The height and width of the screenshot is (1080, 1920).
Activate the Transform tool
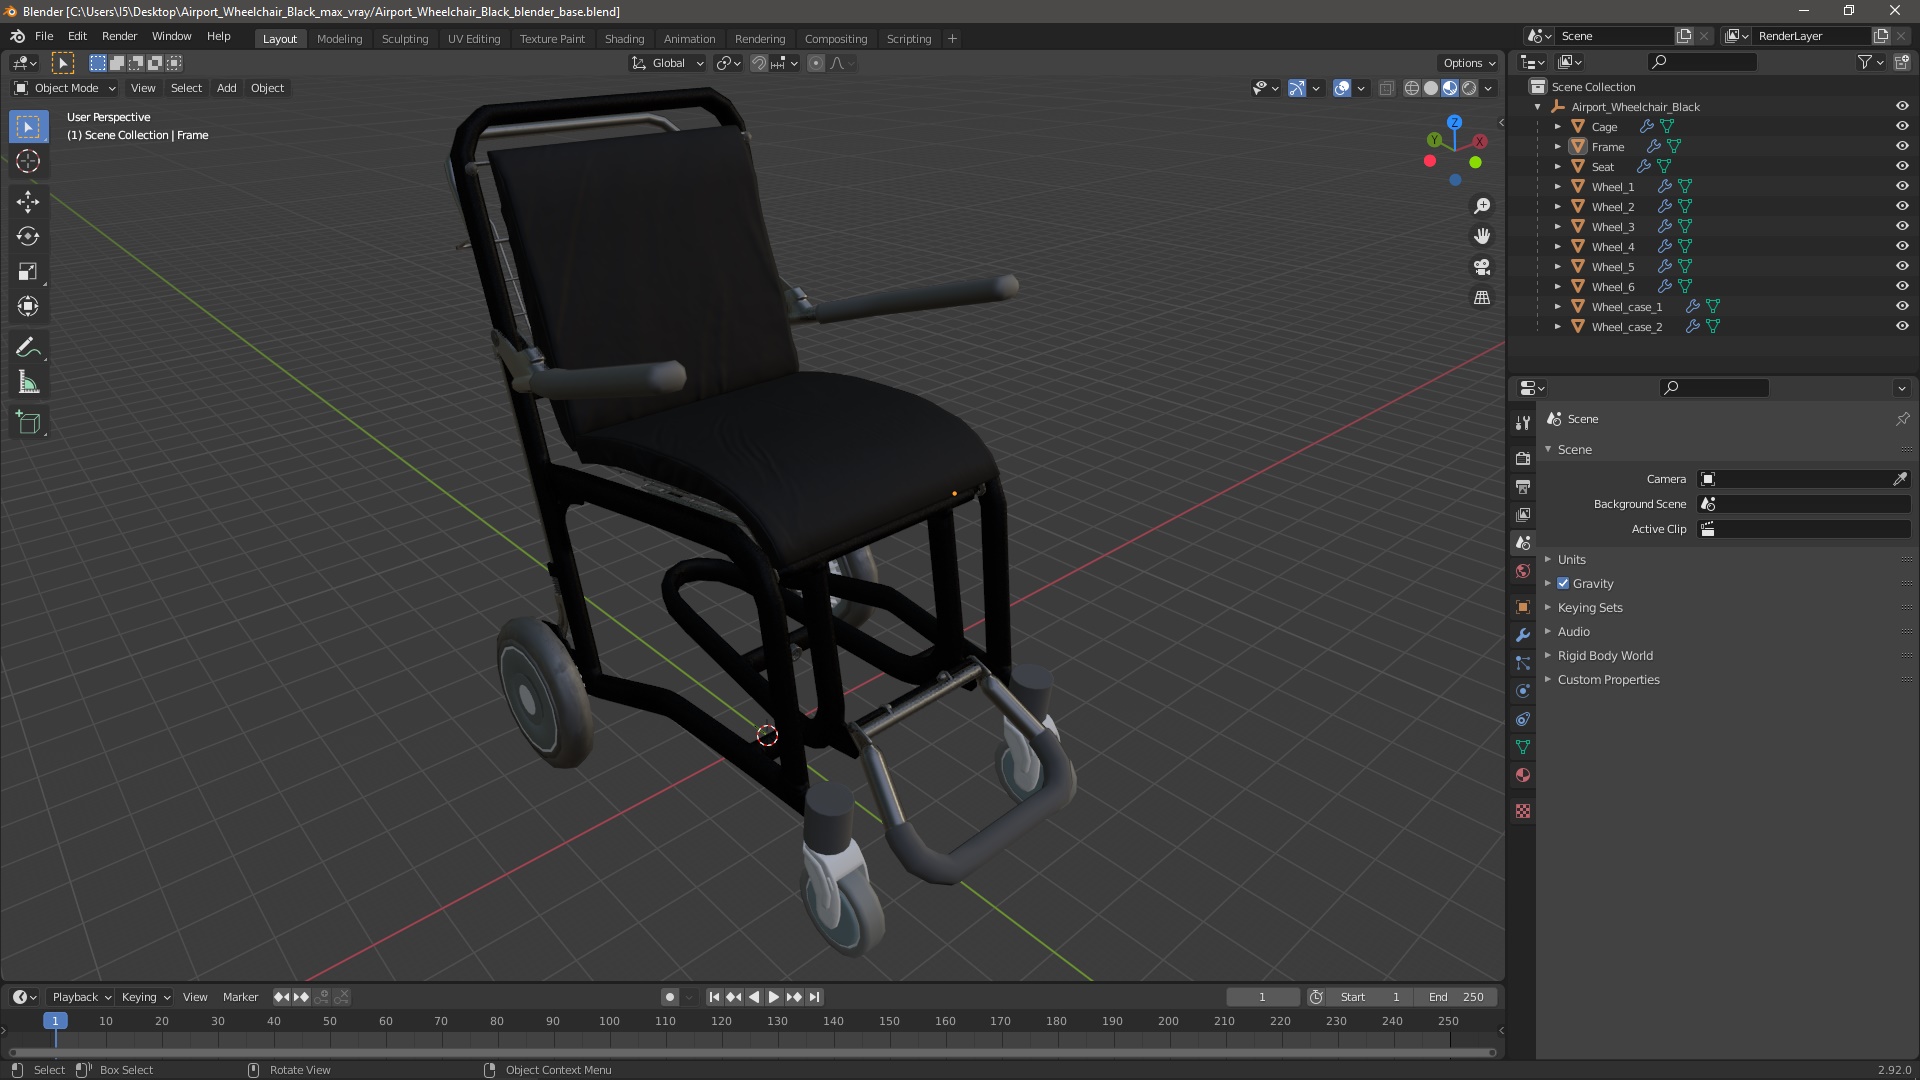point(28,306)
